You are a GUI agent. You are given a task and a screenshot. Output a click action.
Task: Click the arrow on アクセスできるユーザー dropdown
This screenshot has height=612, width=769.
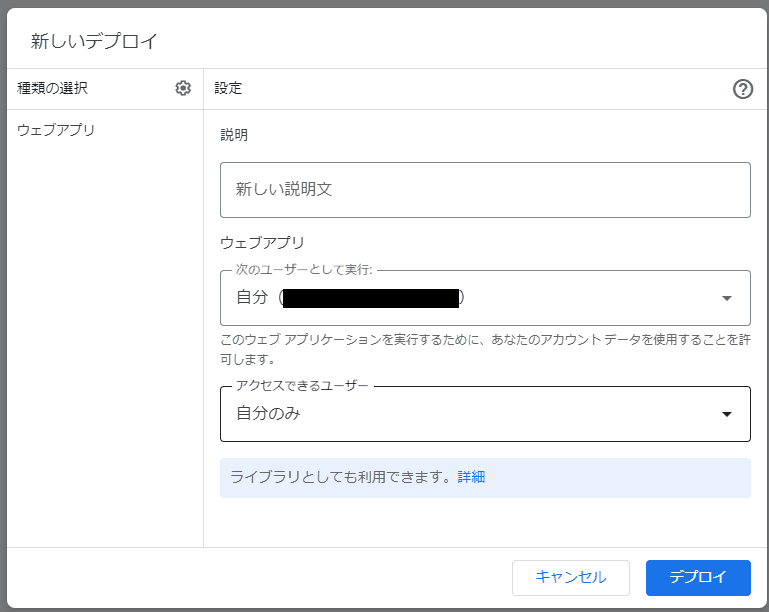click(x=727, y=414)
